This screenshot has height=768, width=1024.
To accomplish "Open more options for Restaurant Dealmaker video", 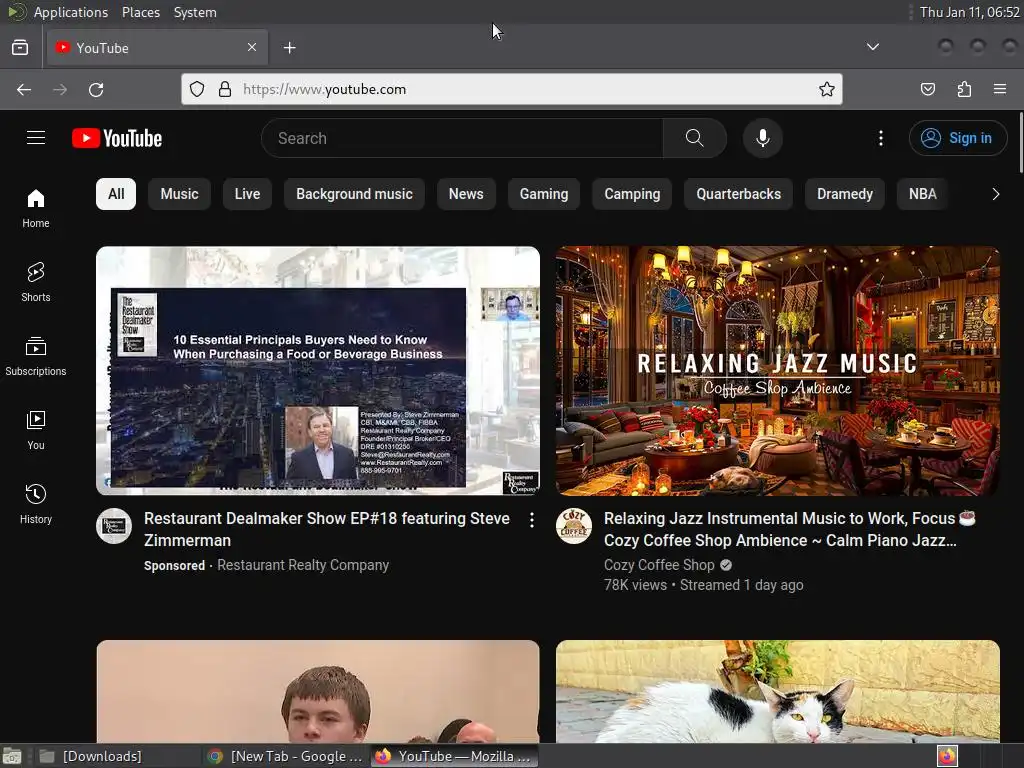I will pos(532,519).
